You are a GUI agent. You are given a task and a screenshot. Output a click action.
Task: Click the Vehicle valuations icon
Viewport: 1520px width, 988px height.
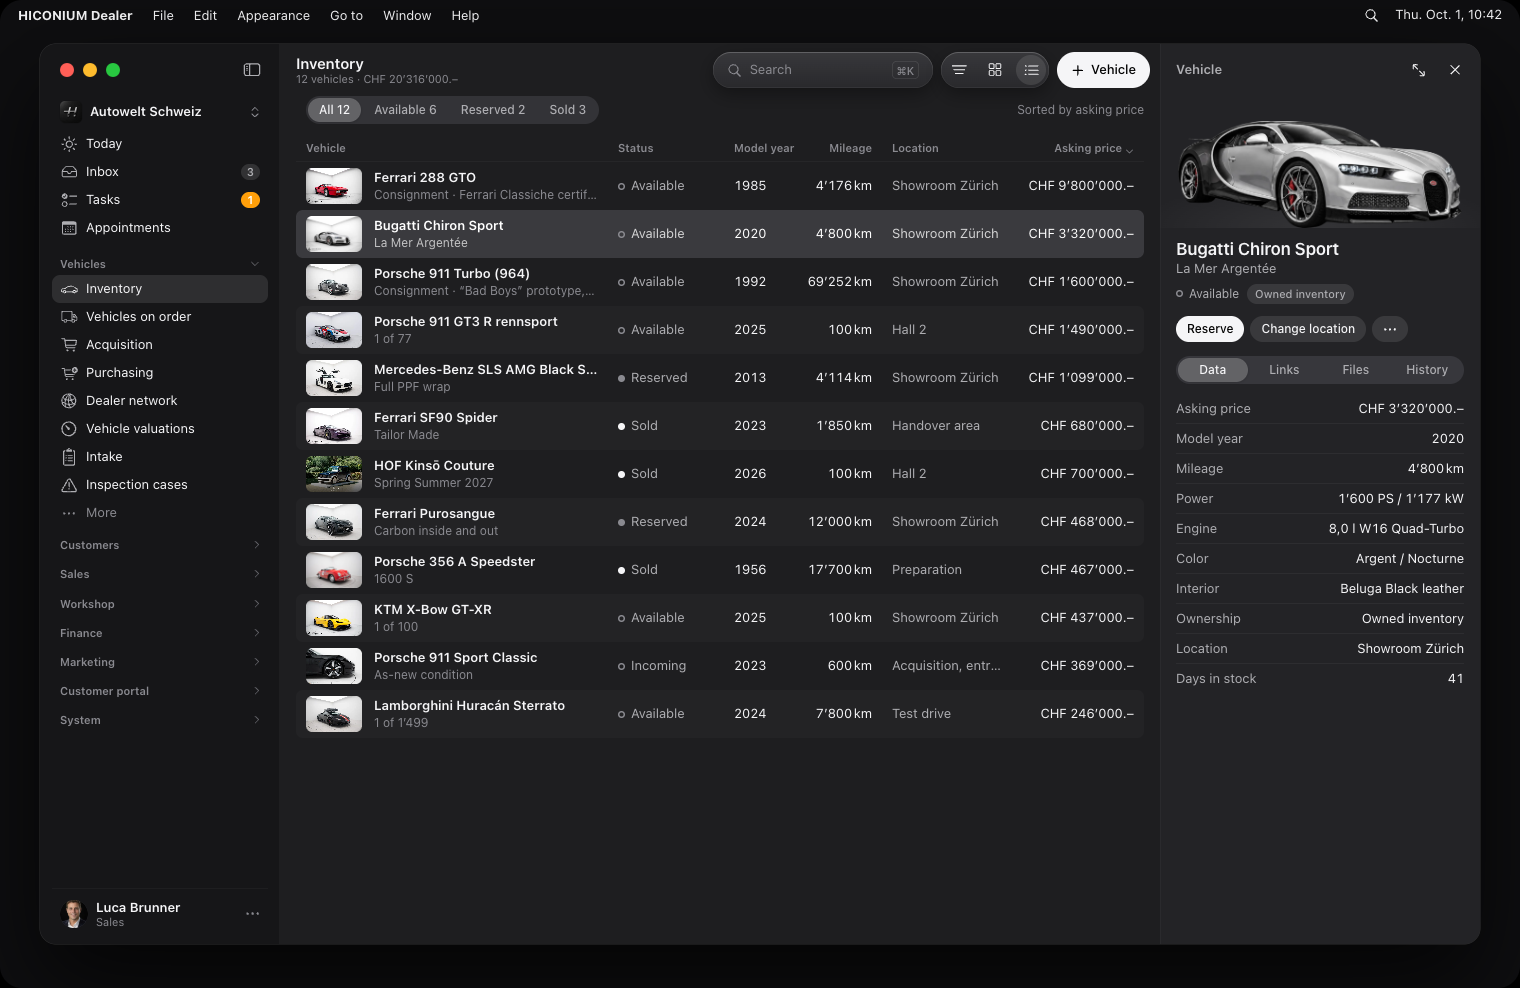(69, 429)
